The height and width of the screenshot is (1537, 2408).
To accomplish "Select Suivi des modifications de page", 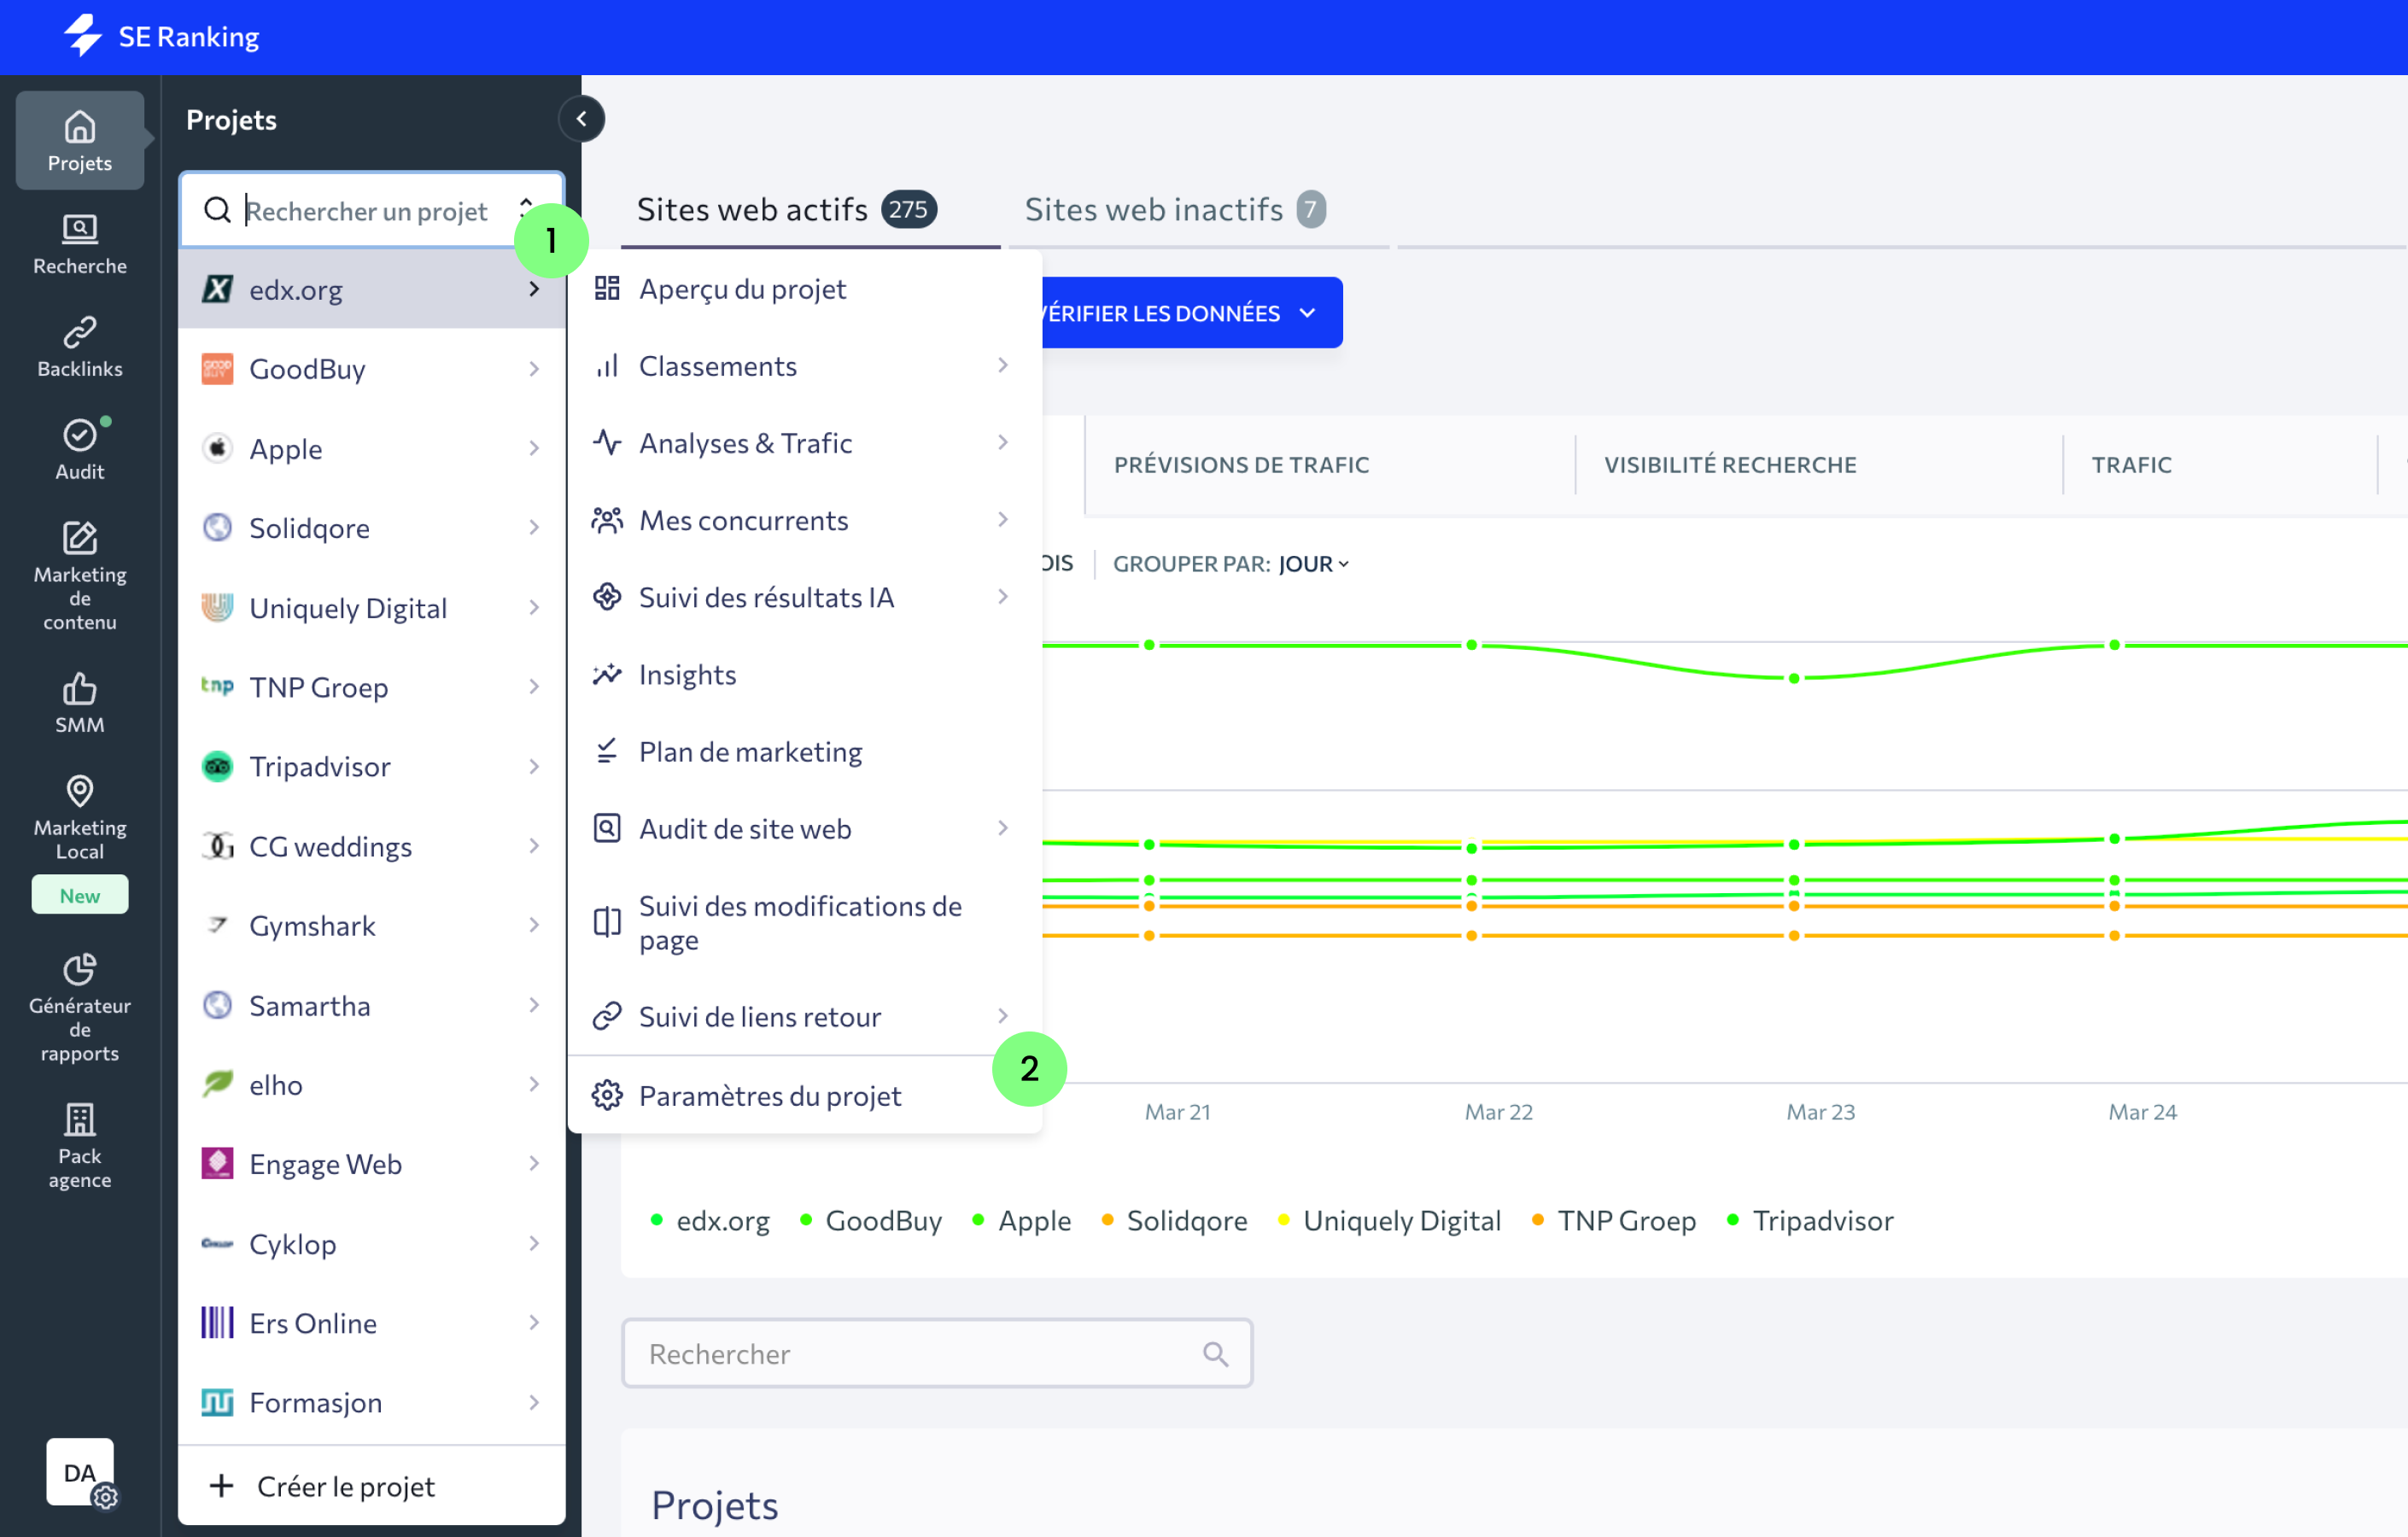I will pyautogui.click(x=804, y=922).
